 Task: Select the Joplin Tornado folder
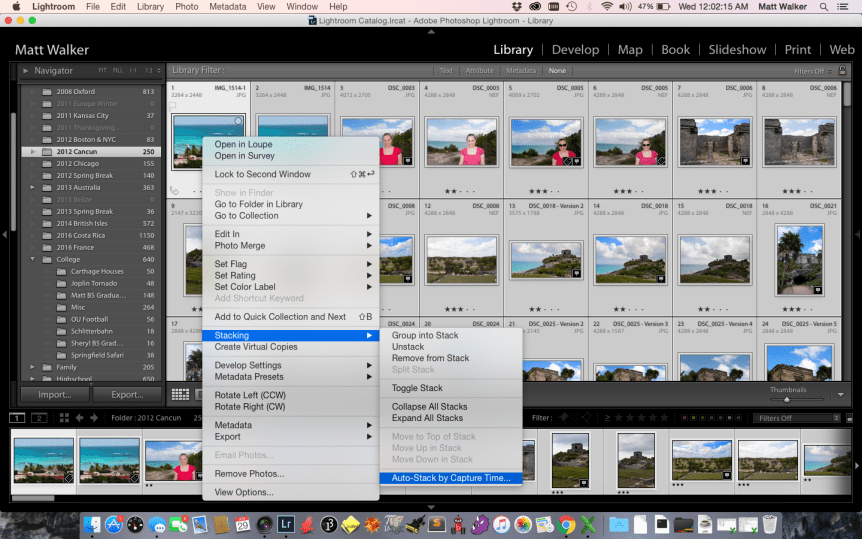click(92, 283)
